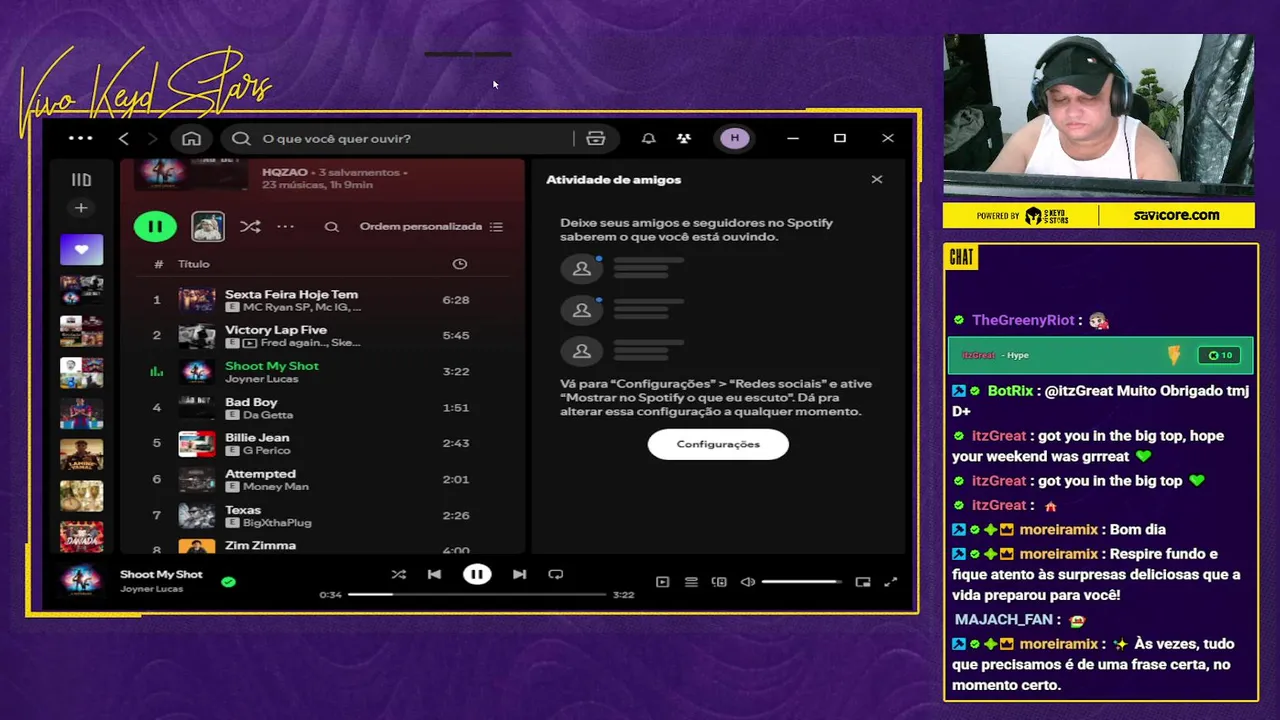
Task: Sort by the "Título" column header
Action: [194, 264]
